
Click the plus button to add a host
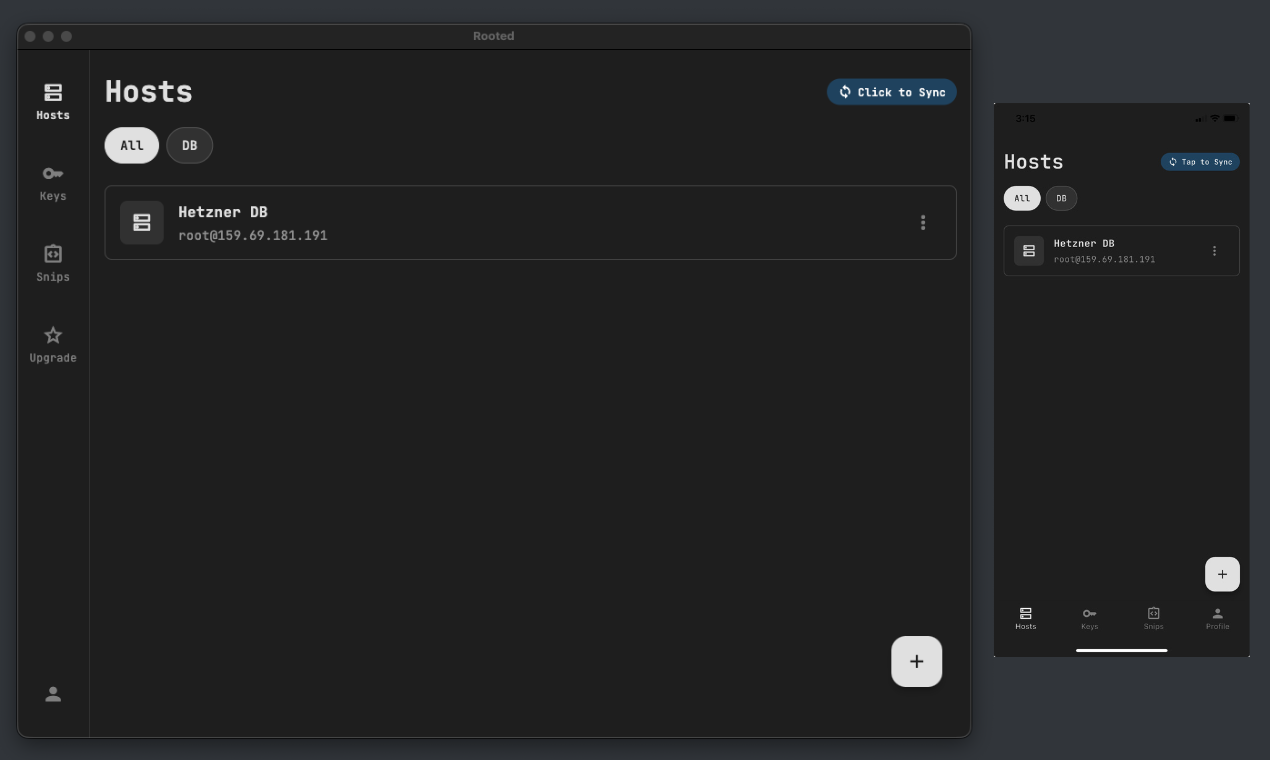coord(916,661)
